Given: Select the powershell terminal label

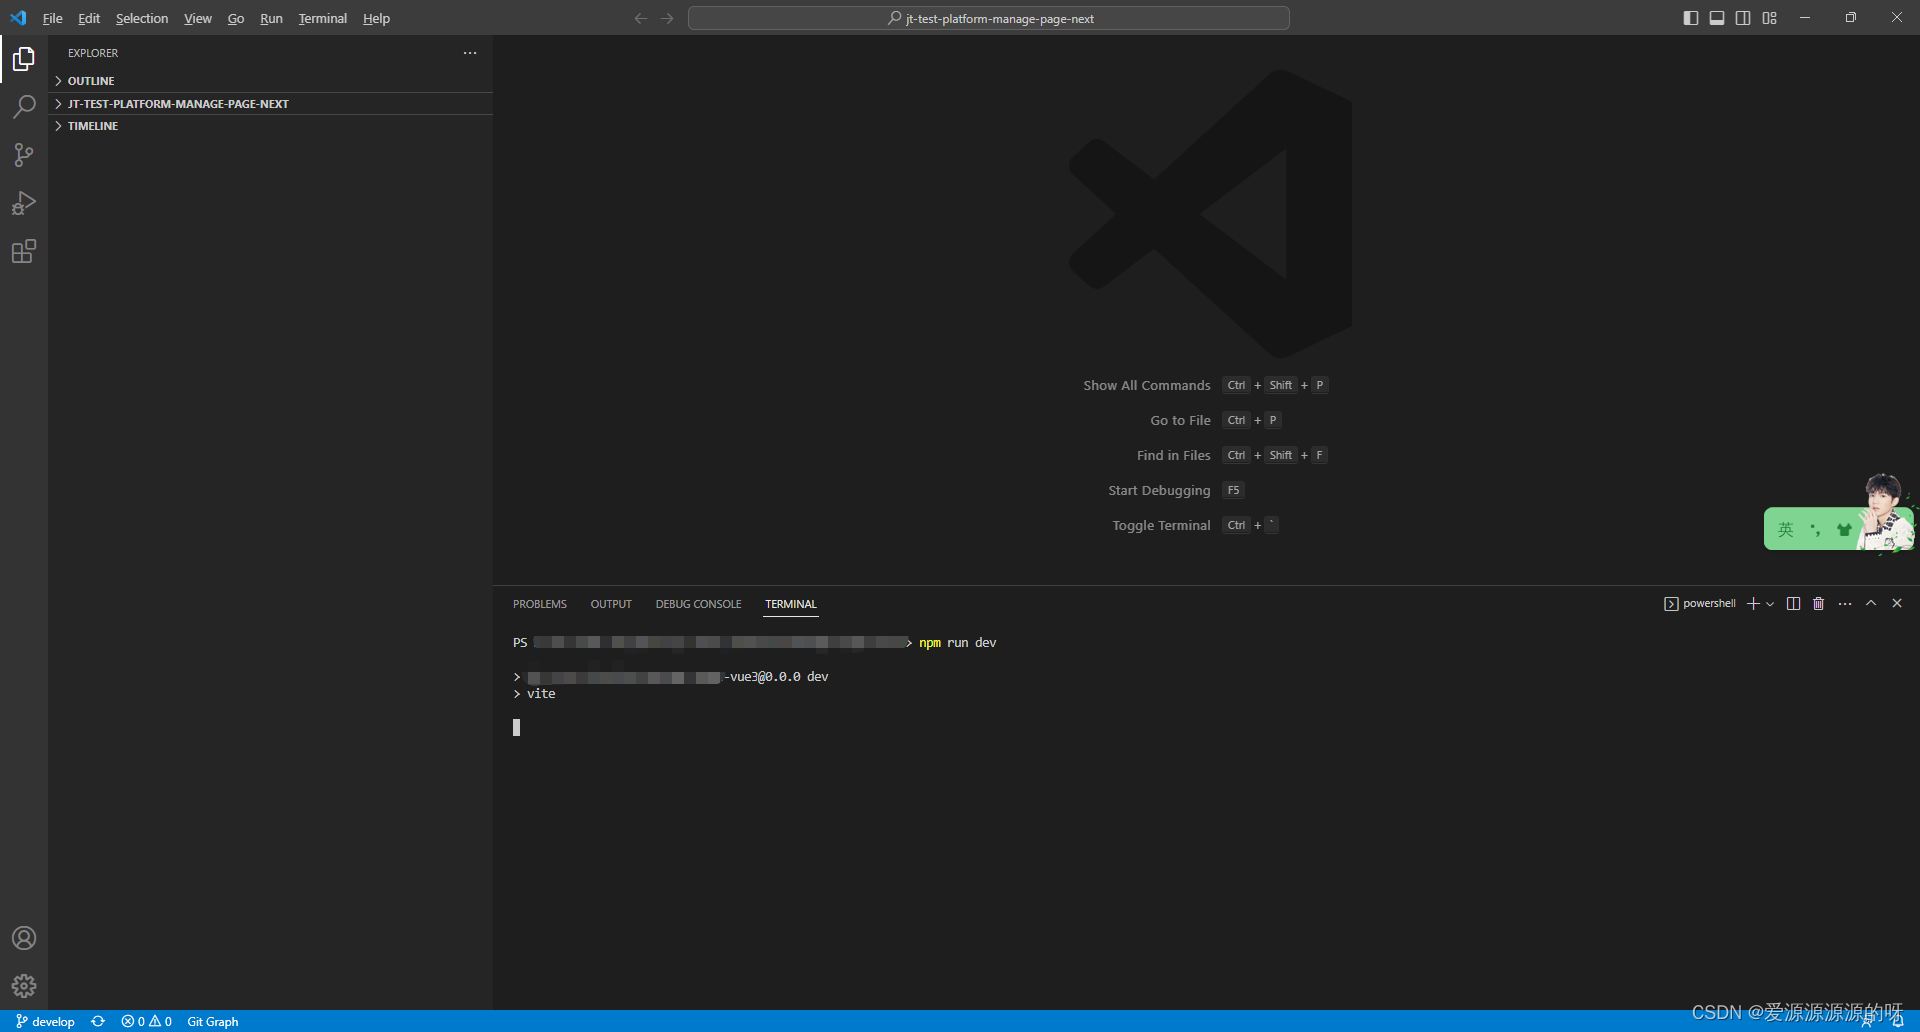Looking at the screenshot, I should (x=1700, y=604).
